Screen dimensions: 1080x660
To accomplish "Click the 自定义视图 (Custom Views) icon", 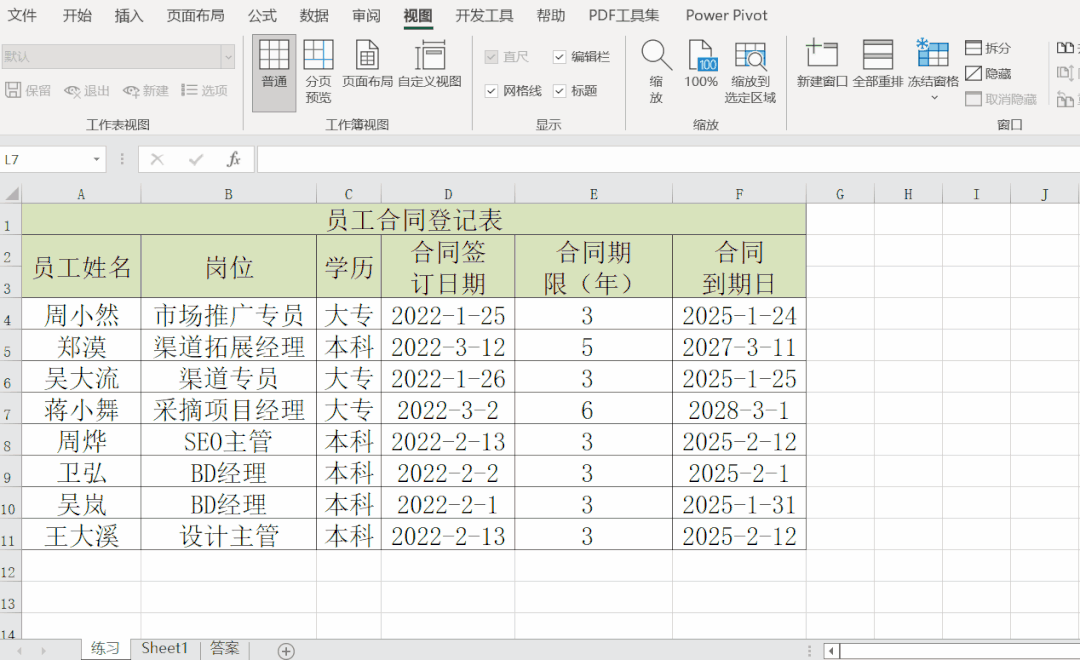I will [x=432, y=60].
